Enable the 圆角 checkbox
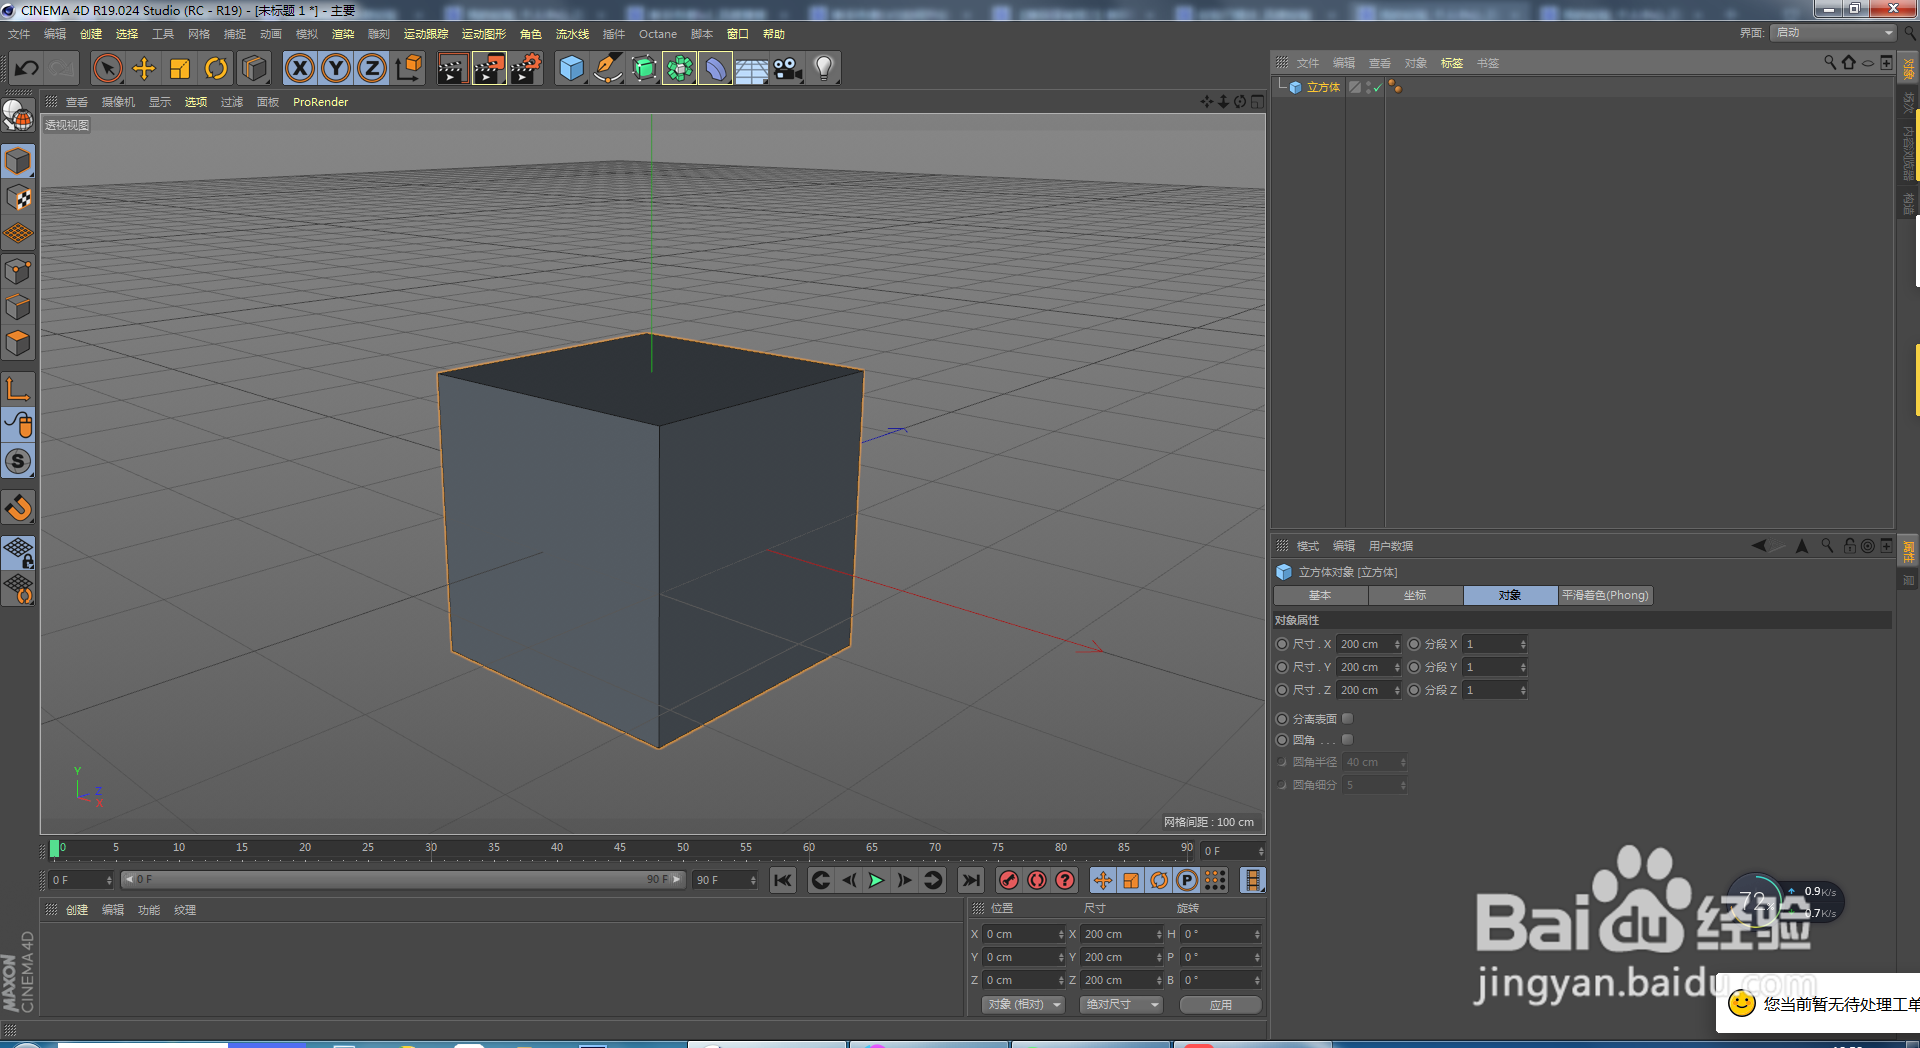Screen dimensions: 1920x1048 click(x=1347, y=740)
